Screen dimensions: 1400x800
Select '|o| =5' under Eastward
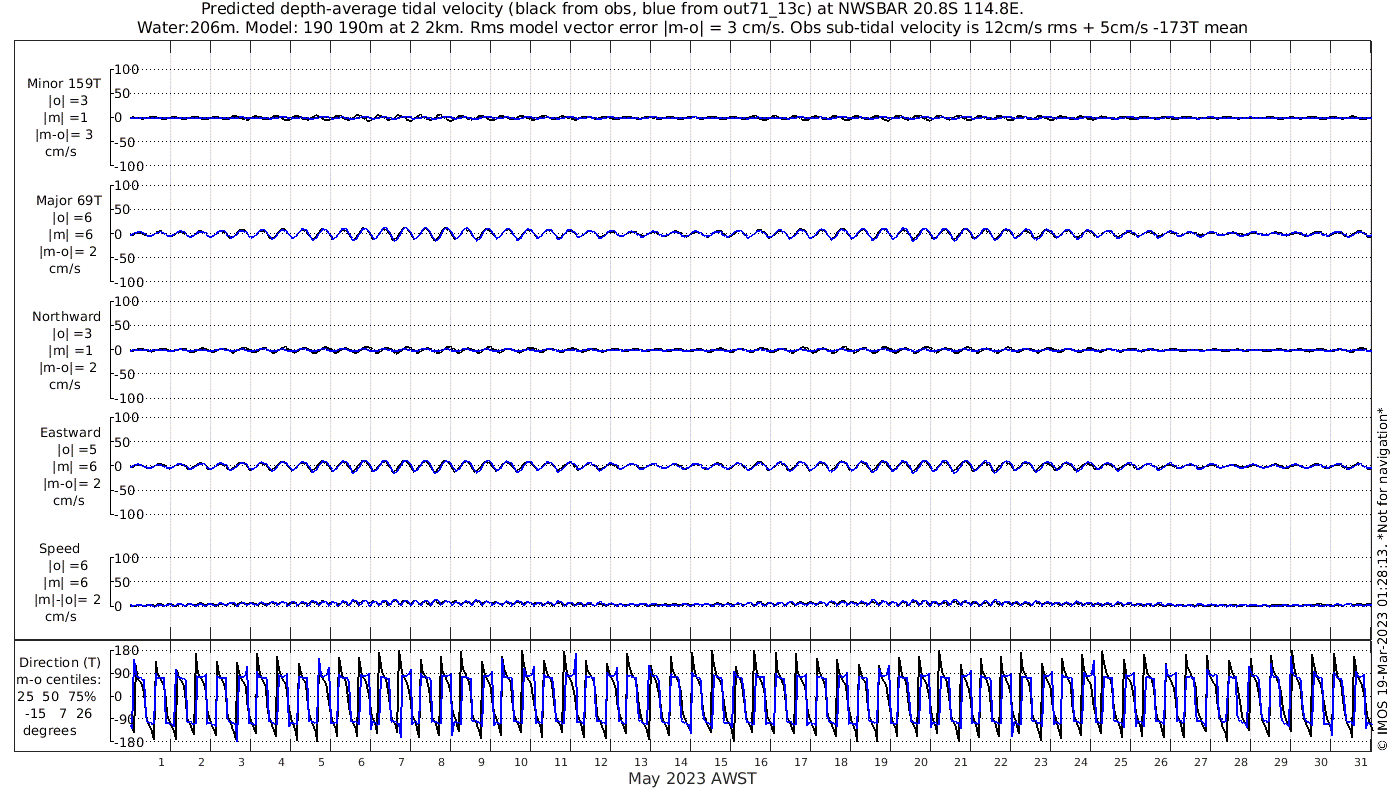click(76, 450)
